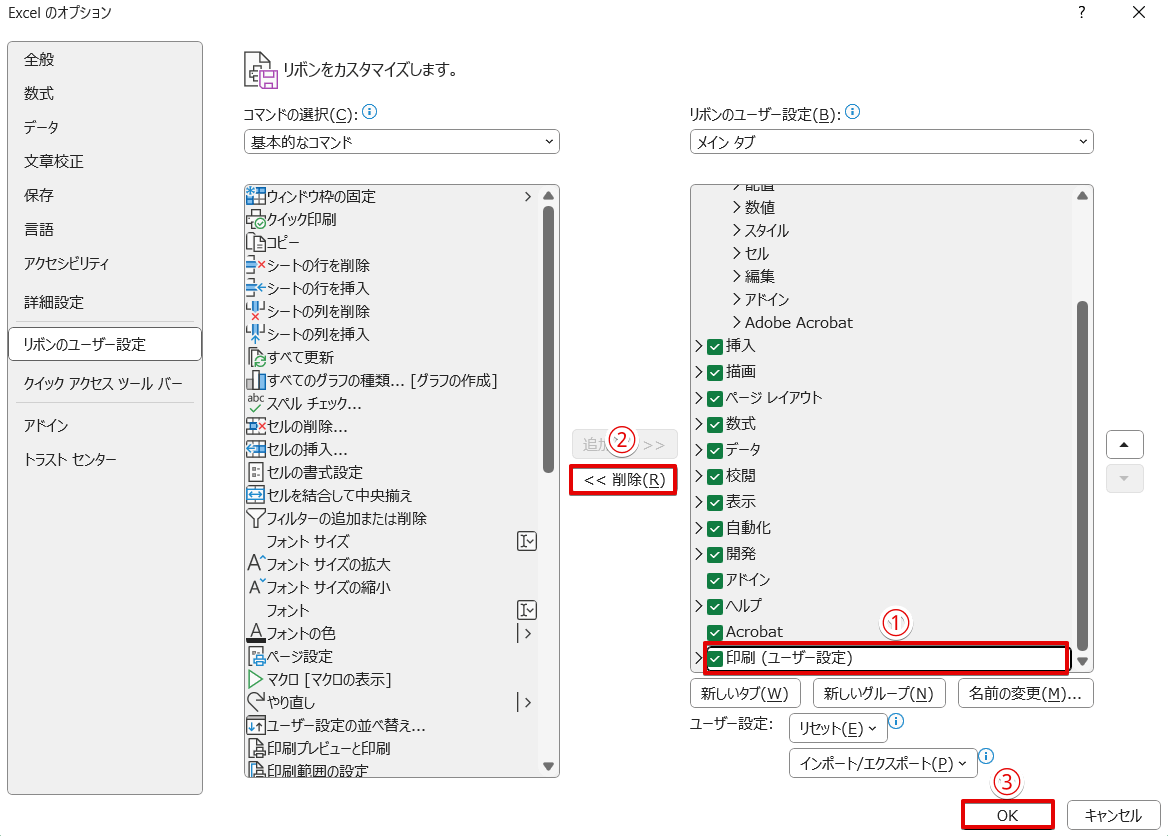Select the シートの行を削除 command icon

coord(252,264)
